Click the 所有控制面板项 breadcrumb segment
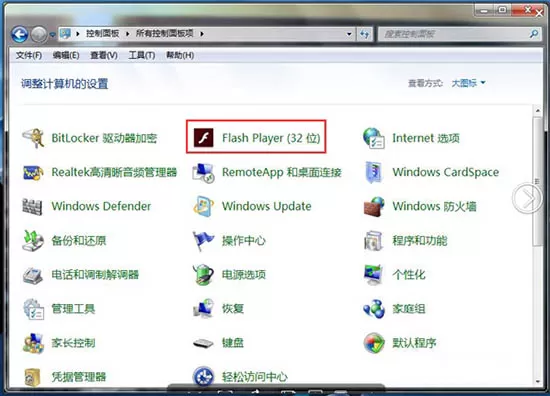550x396 pixels. click(165, 34)
